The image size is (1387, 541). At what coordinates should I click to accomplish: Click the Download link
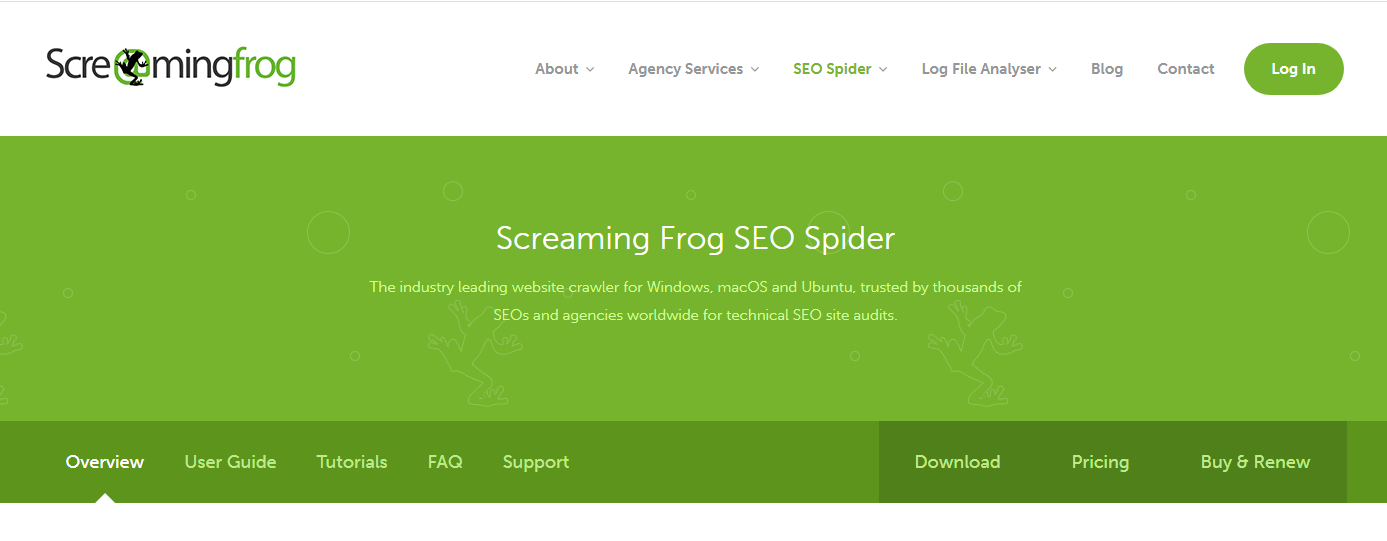point(957,462)
